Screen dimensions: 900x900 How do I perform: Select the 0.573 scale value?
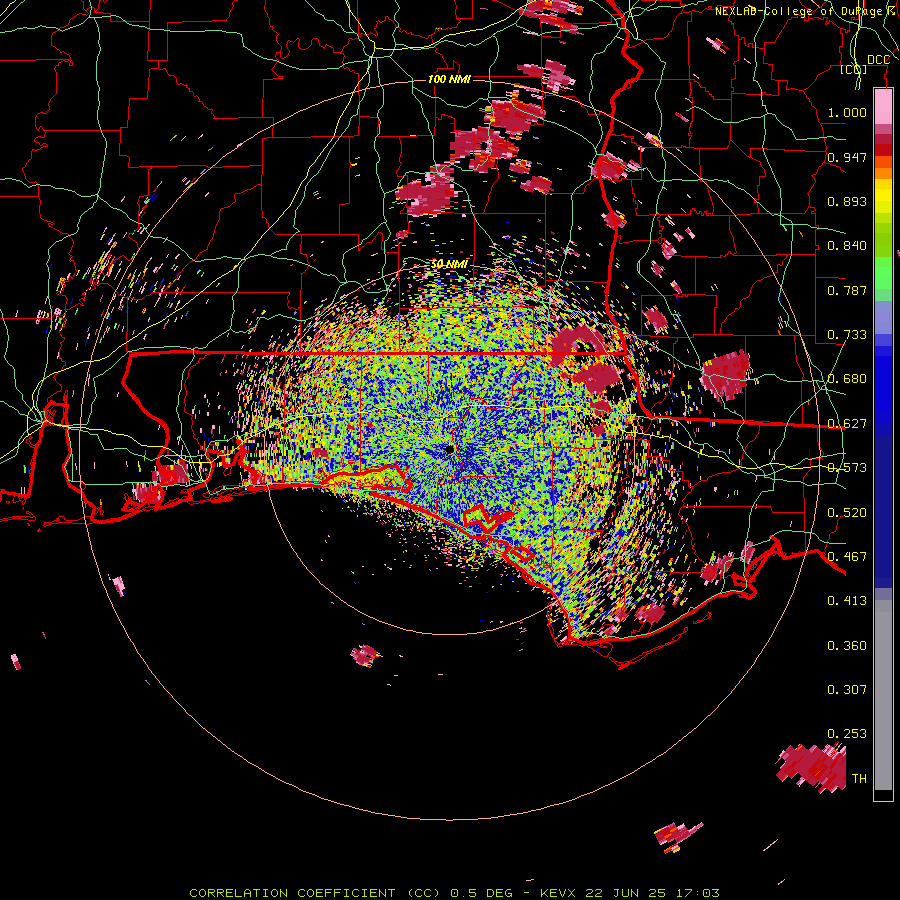pyautogui.click(x=847, y=468)
